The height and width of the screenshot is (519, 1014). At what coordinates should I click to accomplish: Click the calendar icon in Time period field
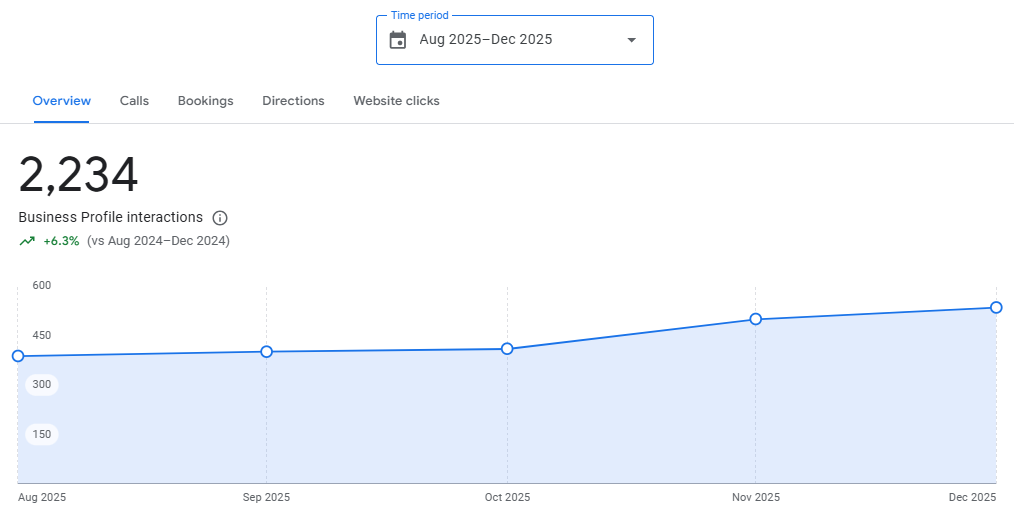pyautogui.click(x=398, y=40)
